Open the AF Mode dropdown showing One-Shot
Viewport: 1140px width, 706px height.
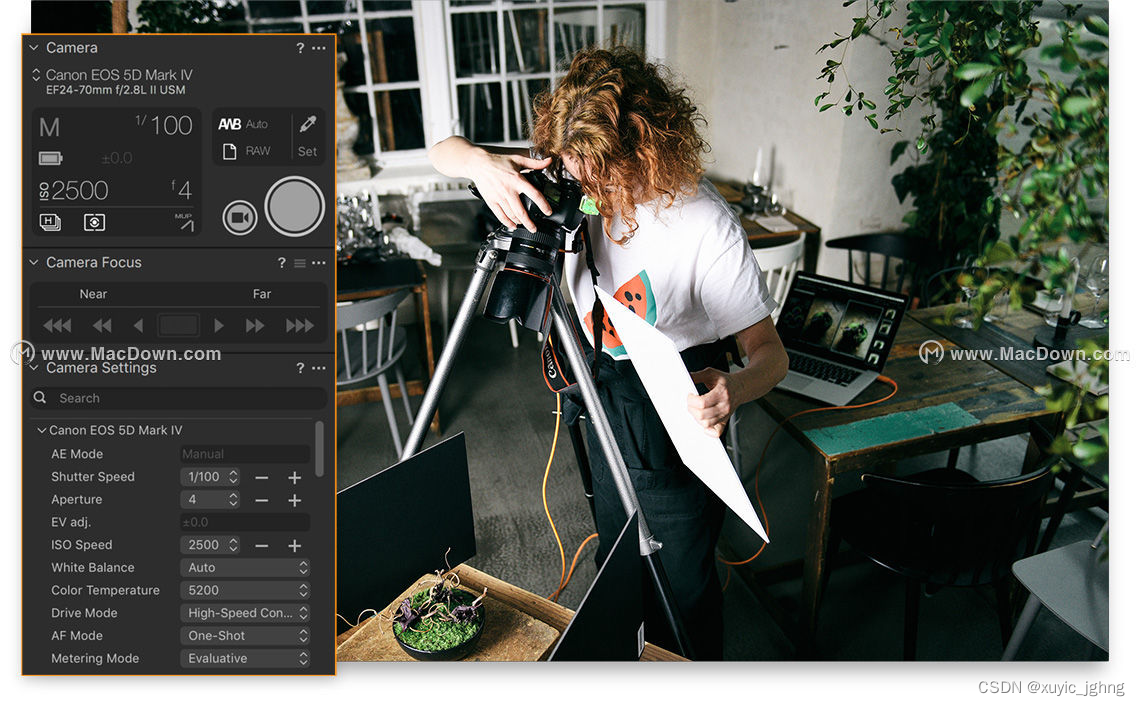pyautogui.click(x=244, y=635)
